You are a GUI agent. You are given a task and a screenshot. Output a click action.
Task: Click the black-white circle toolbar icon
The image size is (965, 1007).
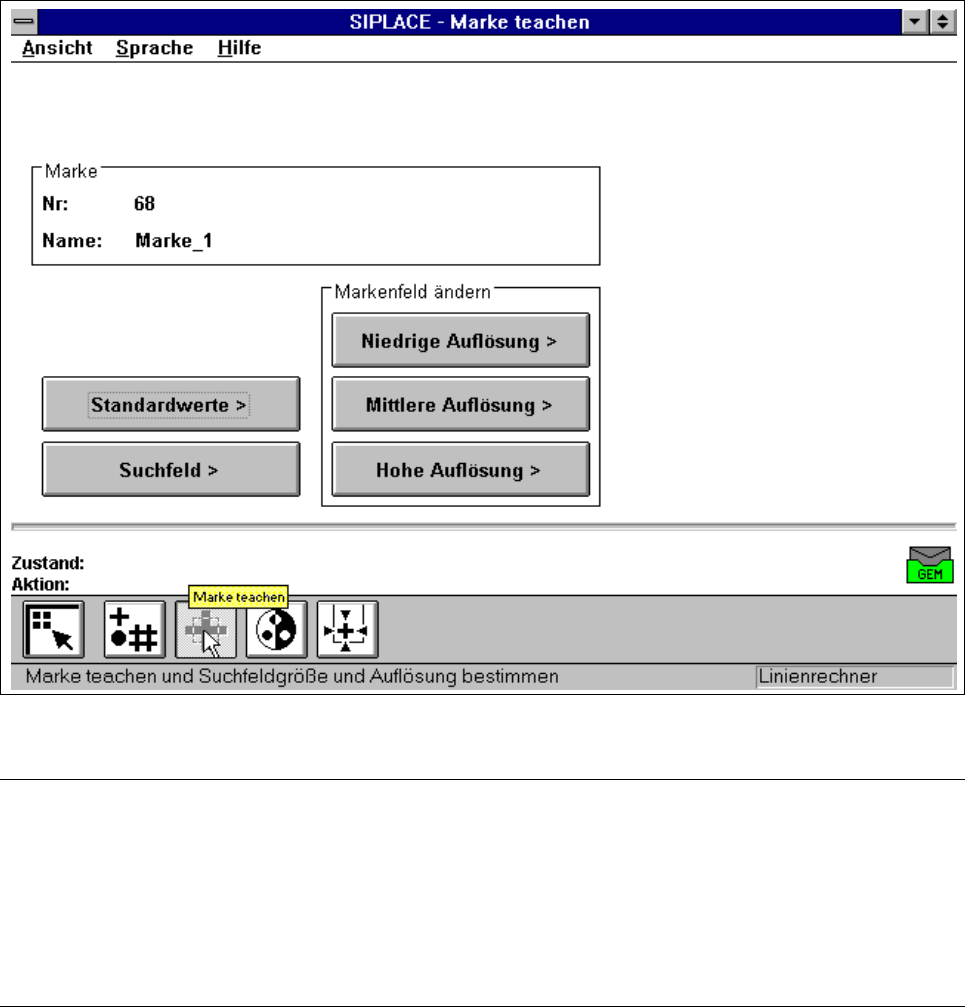coord(277,629)
